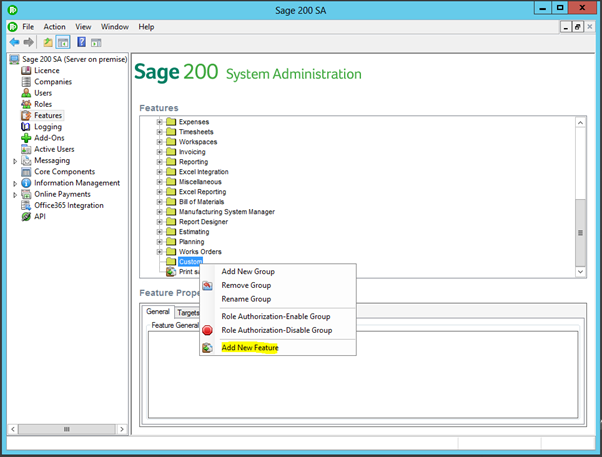Click the Sage 200 SA server computer icon

point(15,59)
